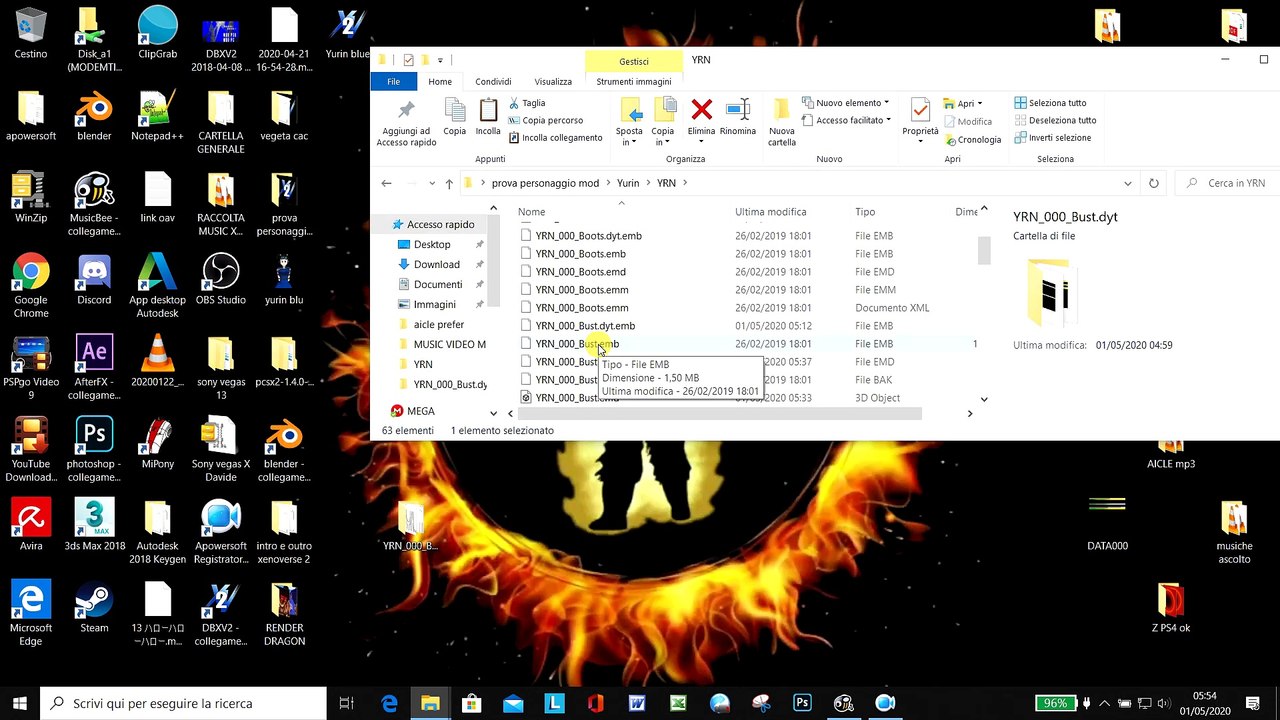The image size is (1280, 720).
Task: Click the back arrow in Explorer navigation
Action: [386, 183]
